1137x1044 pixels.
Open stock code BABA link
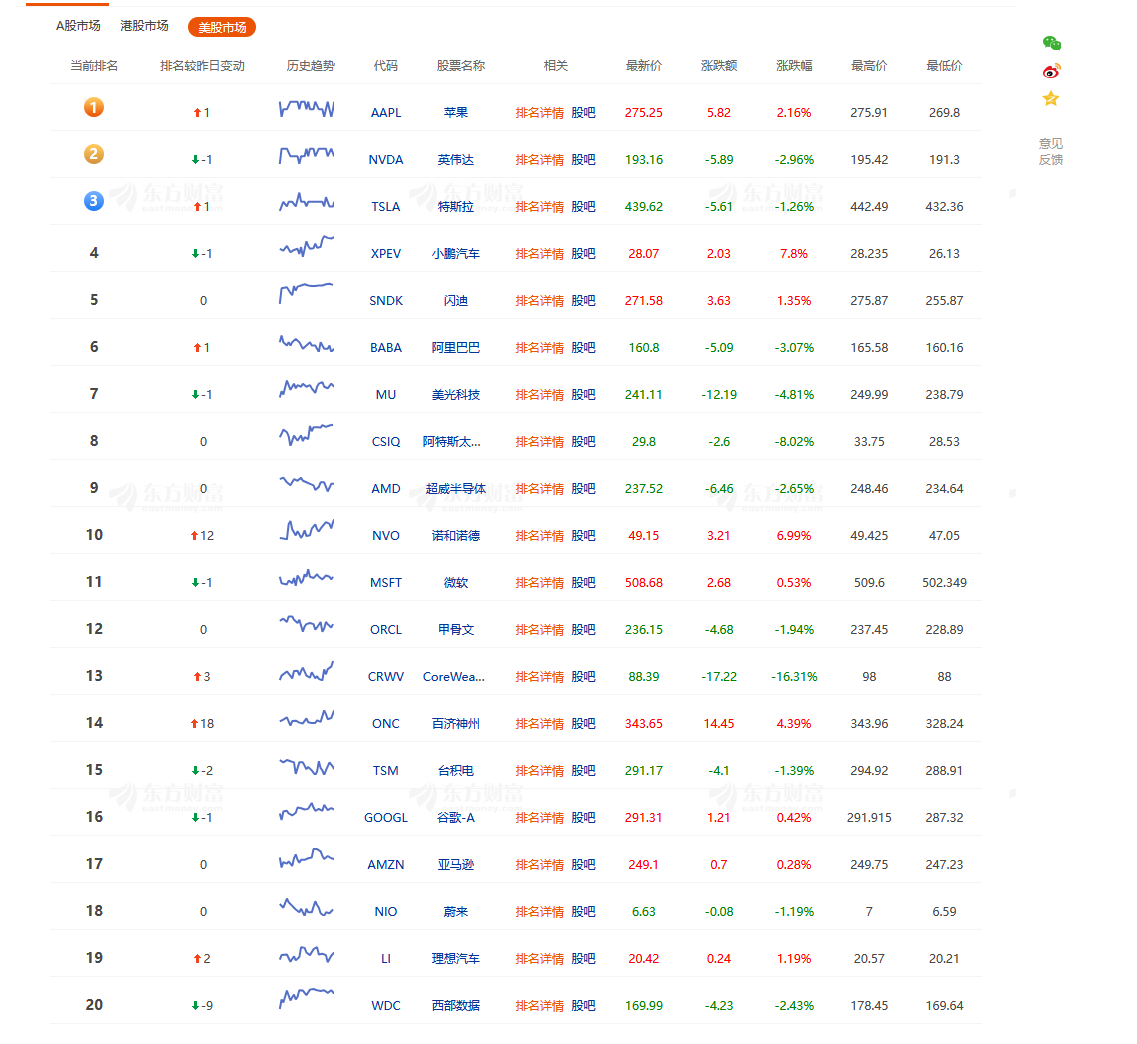click(386, 348)
